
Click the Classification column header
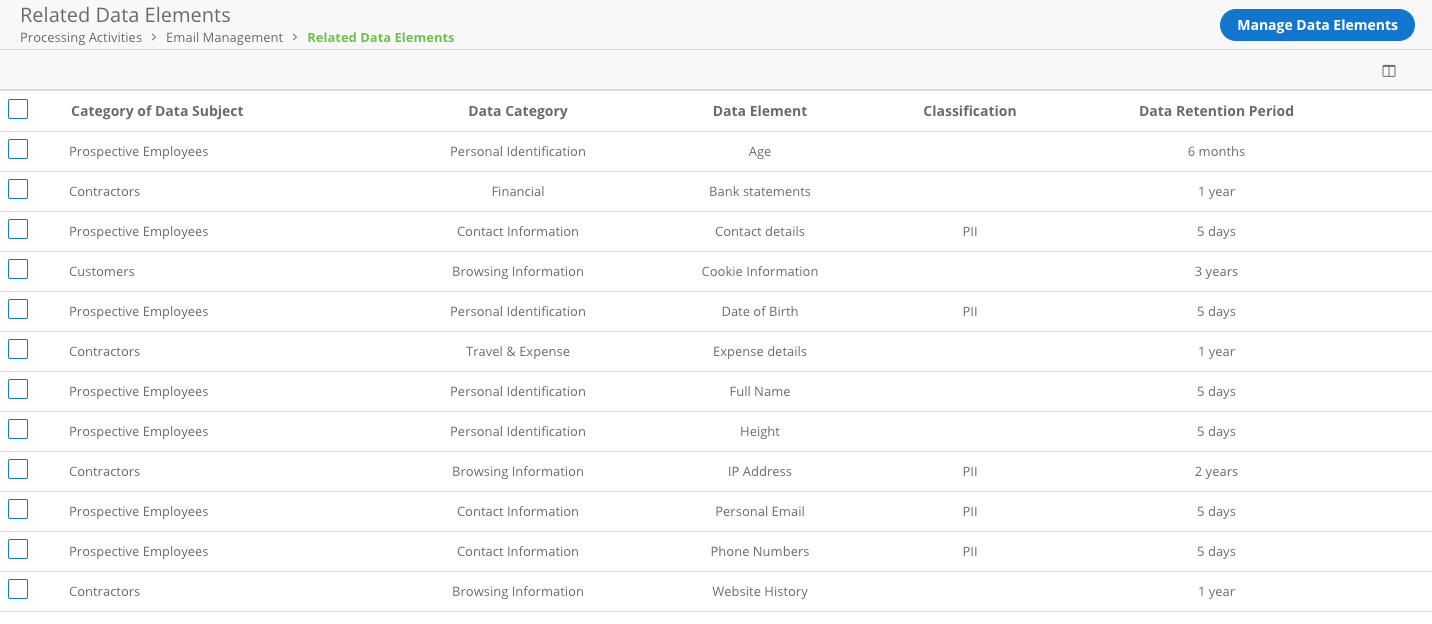(969, 111)
